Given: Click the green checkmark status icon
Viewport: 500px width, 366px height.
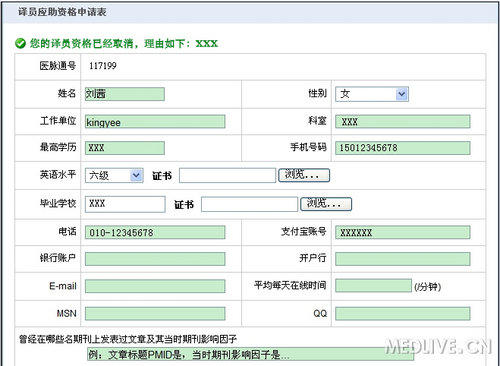Looking at the screenshot, I should 20,43.
